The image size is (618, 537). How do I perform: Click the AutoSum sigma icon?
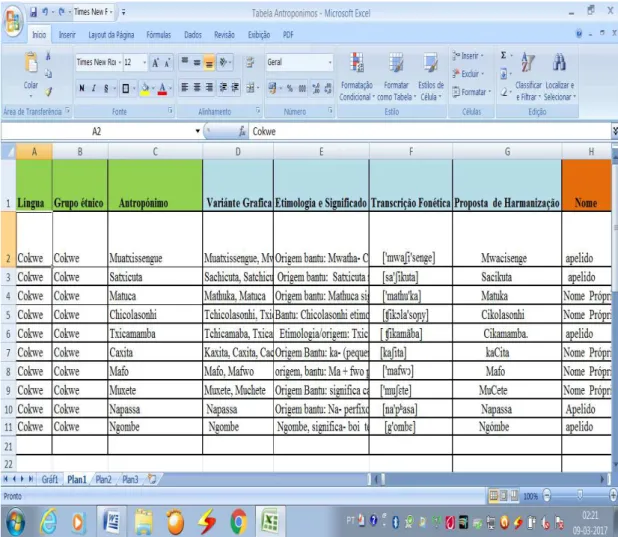504,55
